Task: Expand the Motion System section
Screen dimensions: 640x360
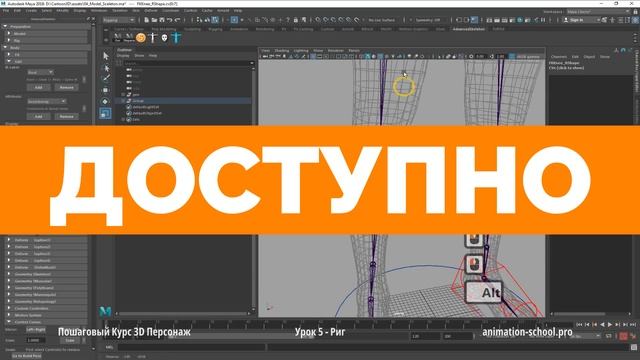Action: (x=9, y=315)
